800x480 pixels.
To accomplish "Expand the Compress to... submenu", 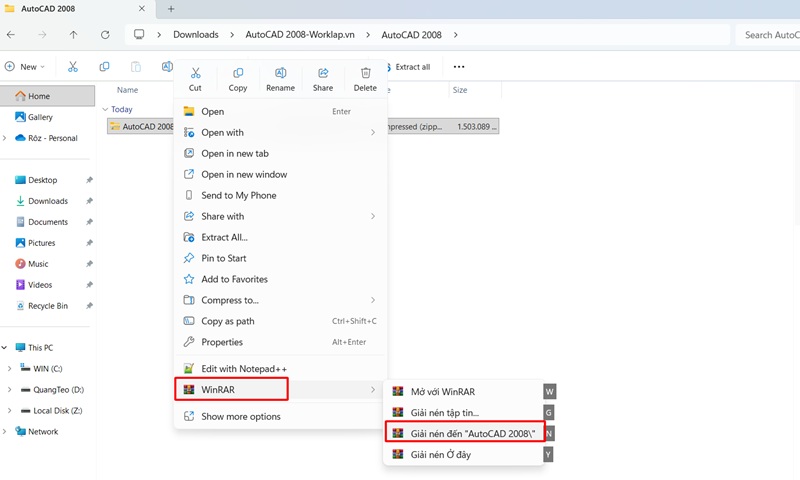I will (280, 300).
